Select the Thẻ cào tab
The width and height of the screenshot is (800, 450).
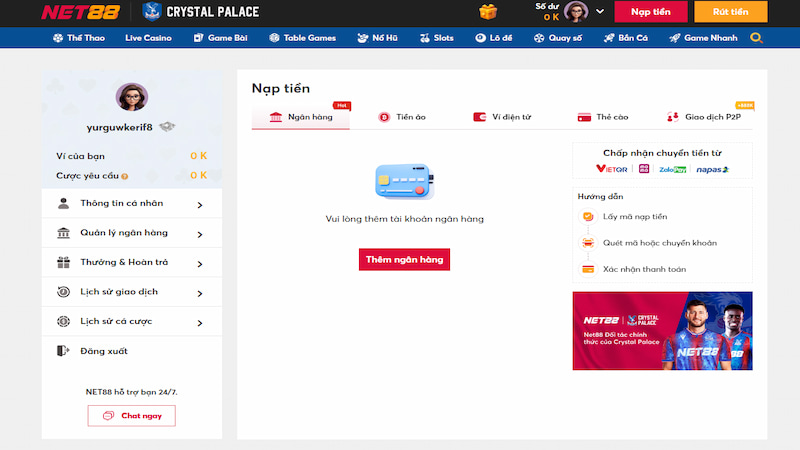603,117
